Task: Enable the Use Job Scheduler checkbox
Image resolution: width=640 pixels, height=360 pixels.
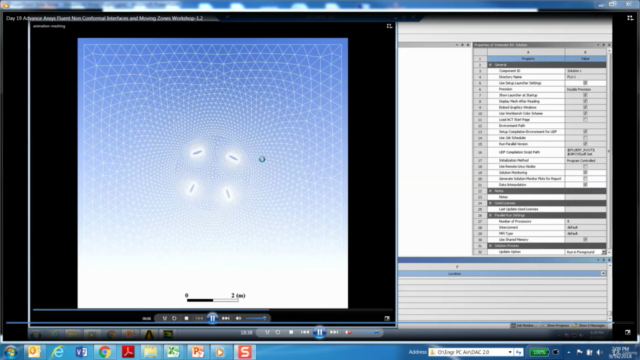Action: (x=585, y=138)
